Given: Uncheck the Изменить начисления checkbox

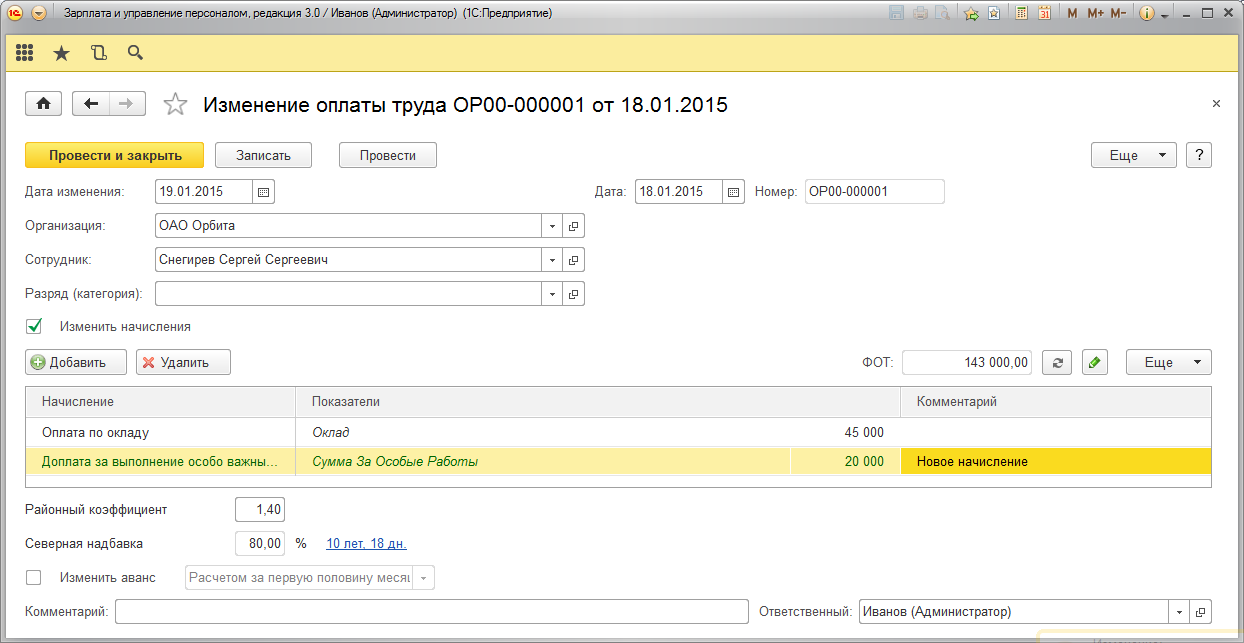Looking at the screenshot, I should [34, 326].
